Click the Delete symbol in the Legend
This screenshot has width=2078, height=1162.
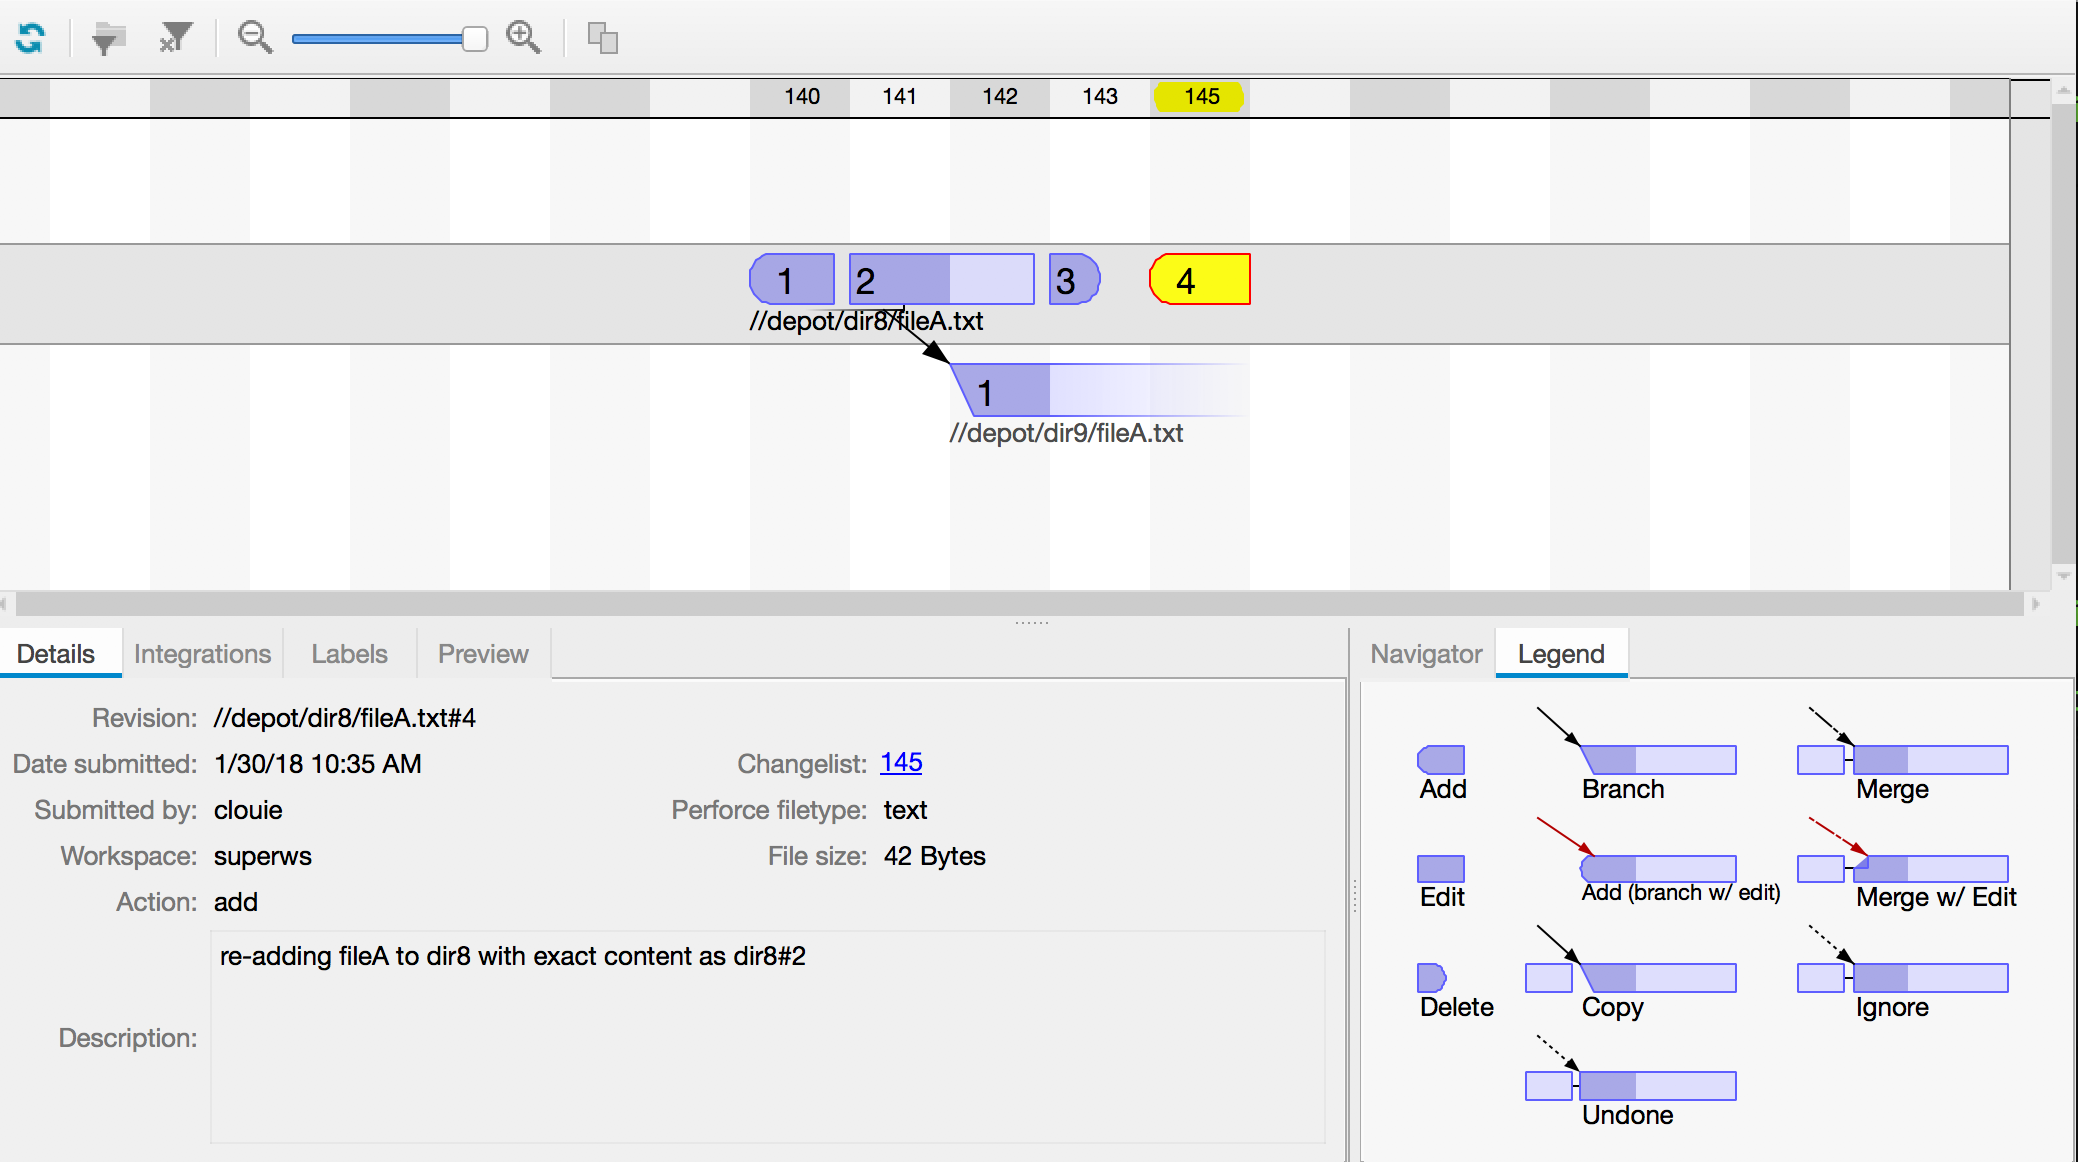(x=1430, y=976)
